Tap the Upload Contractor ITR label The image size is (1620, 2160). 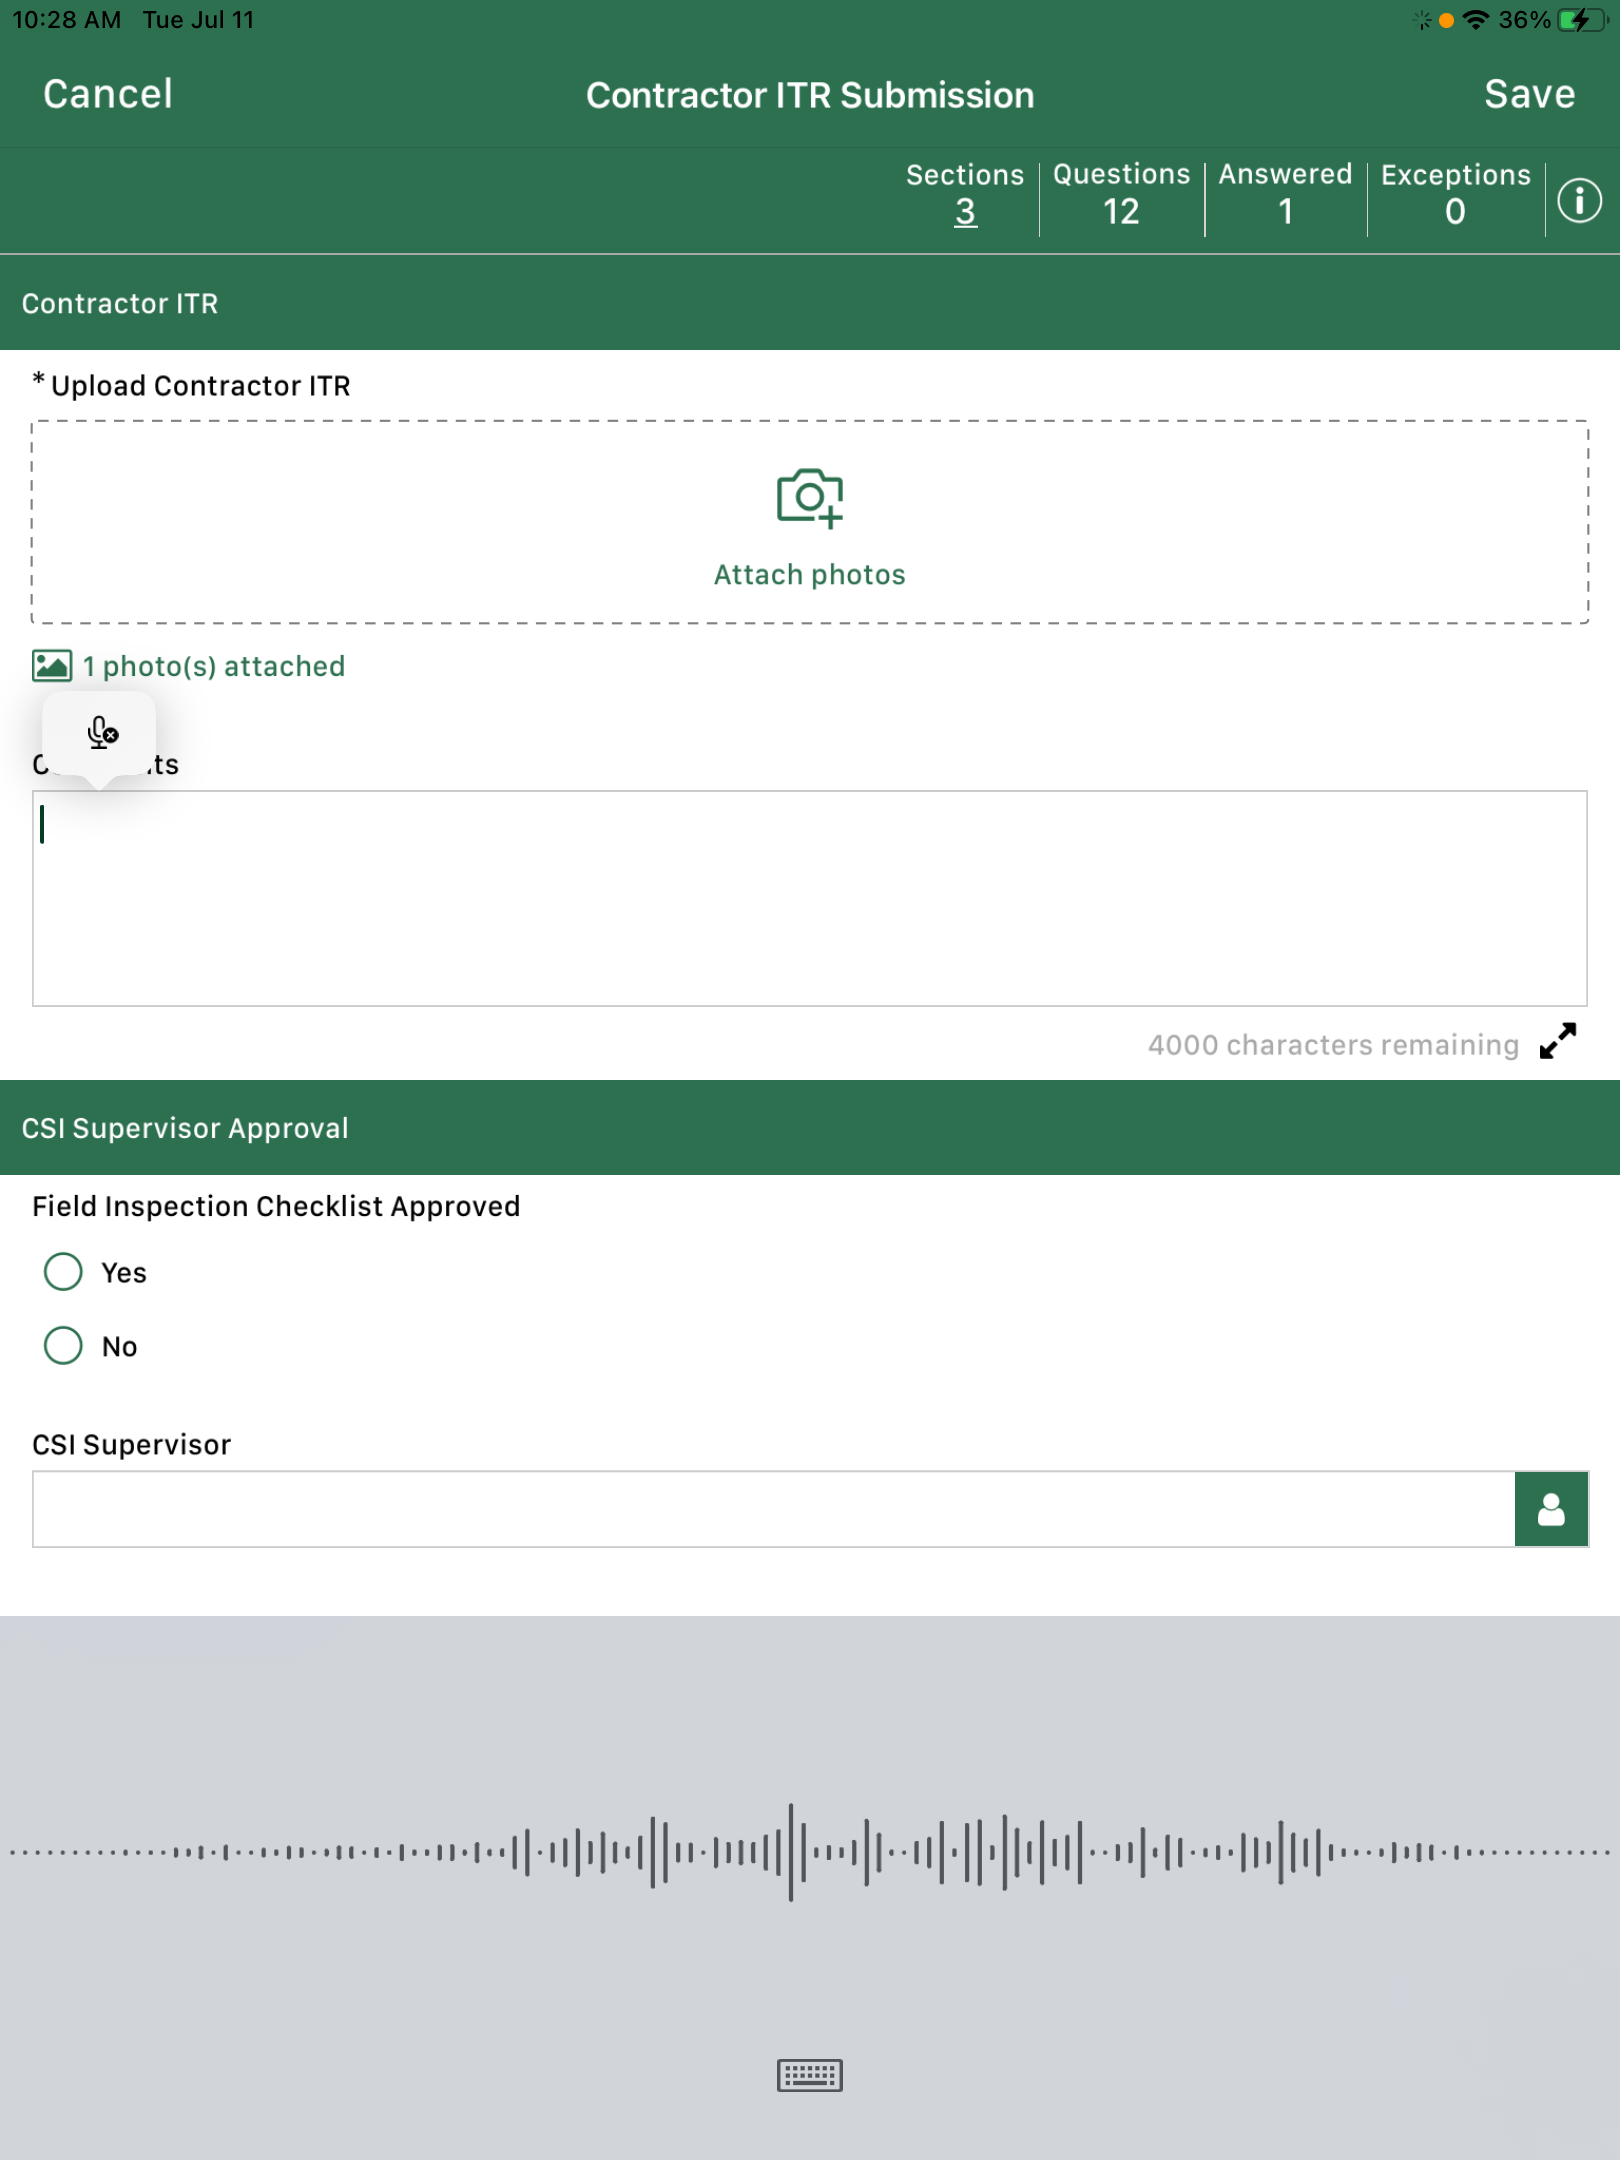(200, 386)
